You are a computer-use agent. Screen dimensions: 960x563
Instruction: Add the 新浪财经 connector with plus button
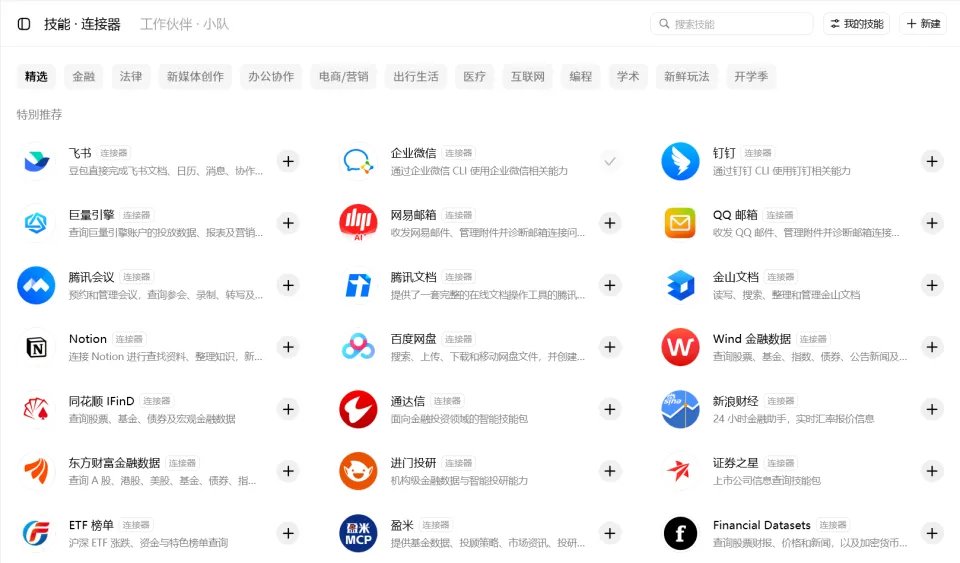tap(932, 409)
